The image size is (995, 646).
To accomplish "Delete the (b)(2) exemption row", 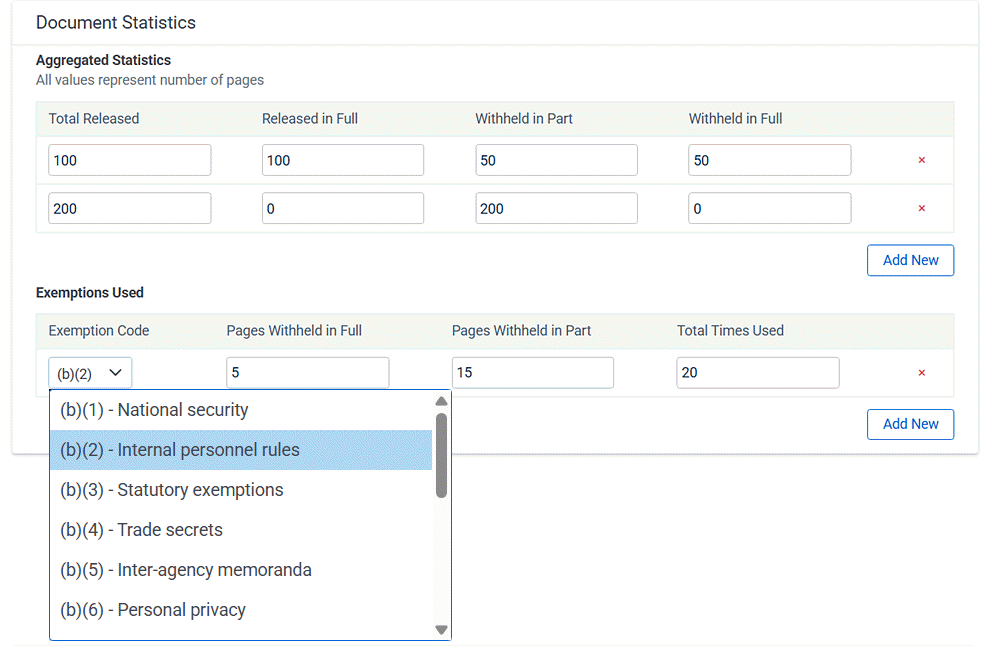I will pyautogui.click(x=921, y=373).
